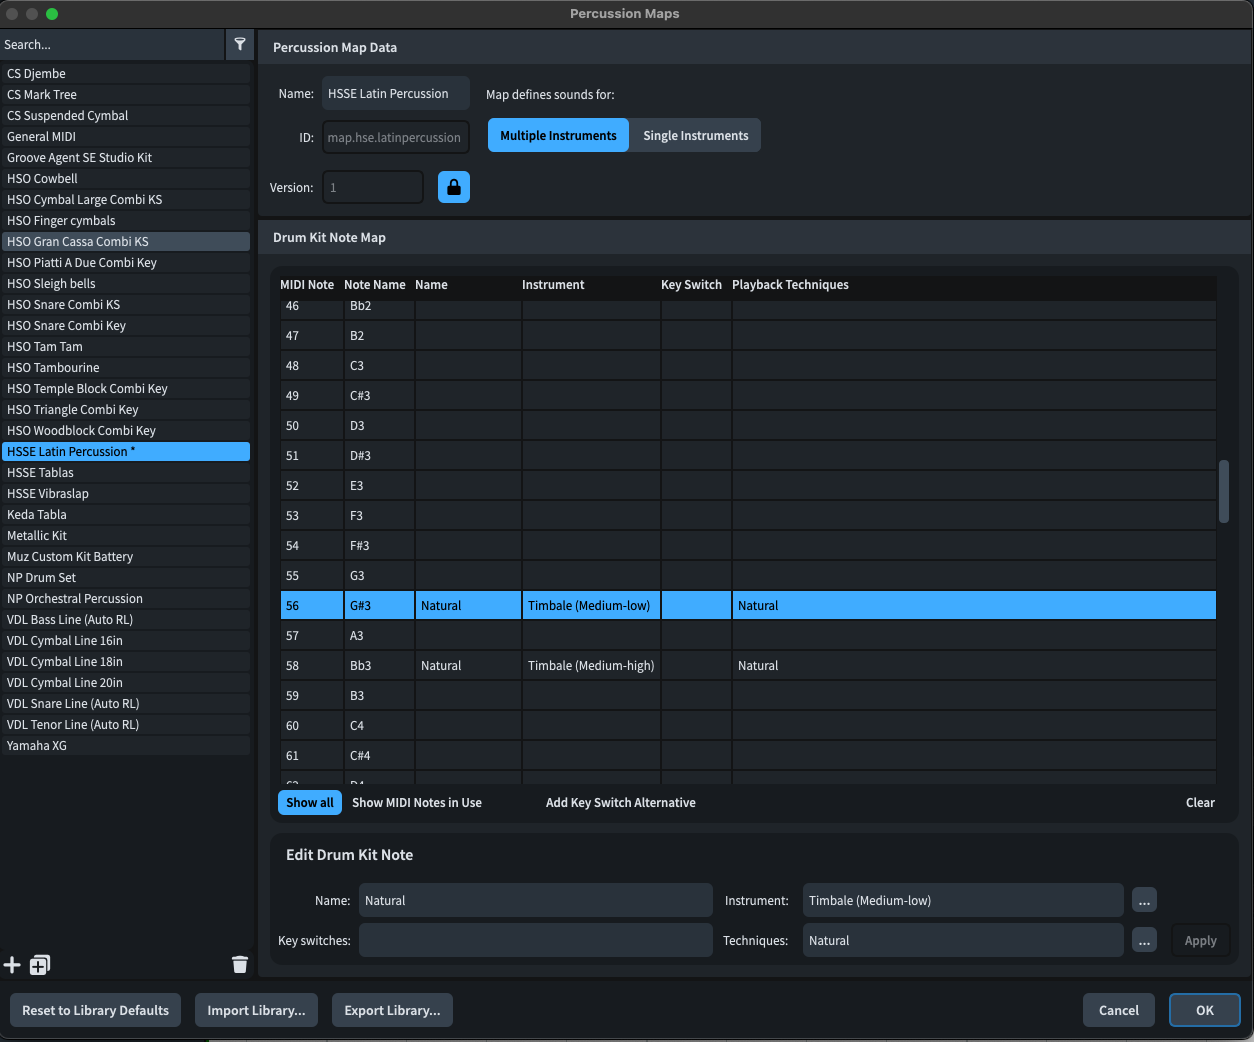
Task: Select CS Mark Tree map
Action: 125,94
